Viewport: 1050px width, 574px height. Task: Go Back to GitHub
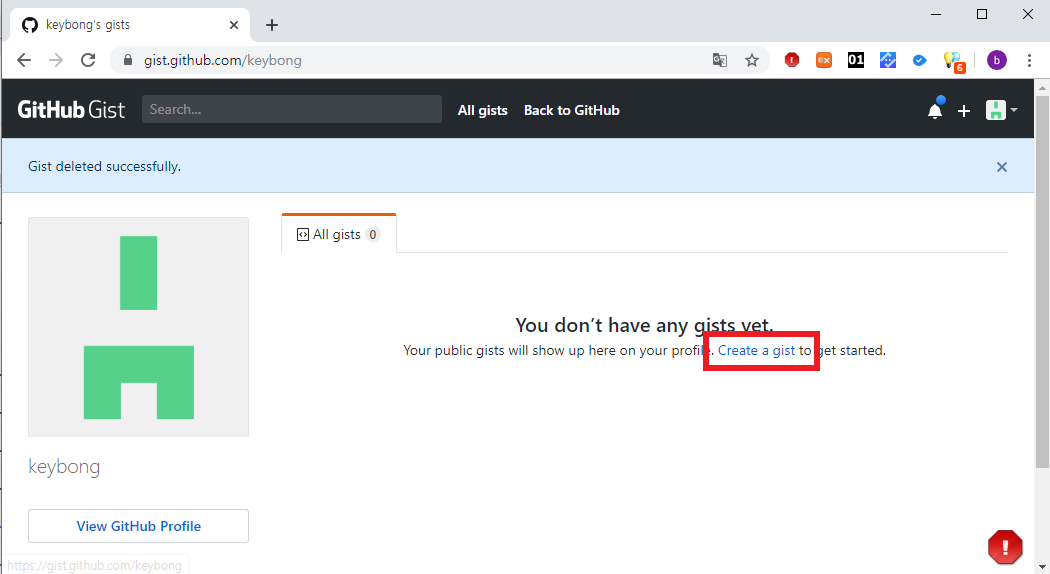click(571, 111)
